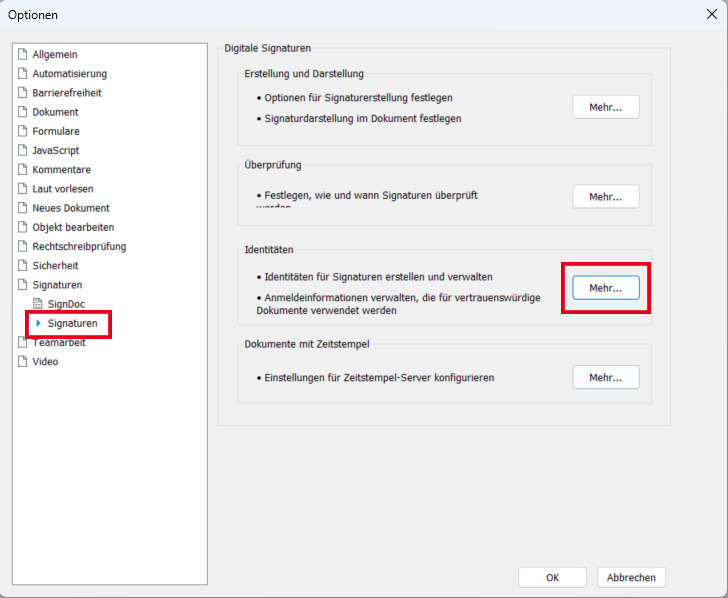Click the Sicherheit page icon
Screen dimensions: 728x598
(x=23, y=266)
